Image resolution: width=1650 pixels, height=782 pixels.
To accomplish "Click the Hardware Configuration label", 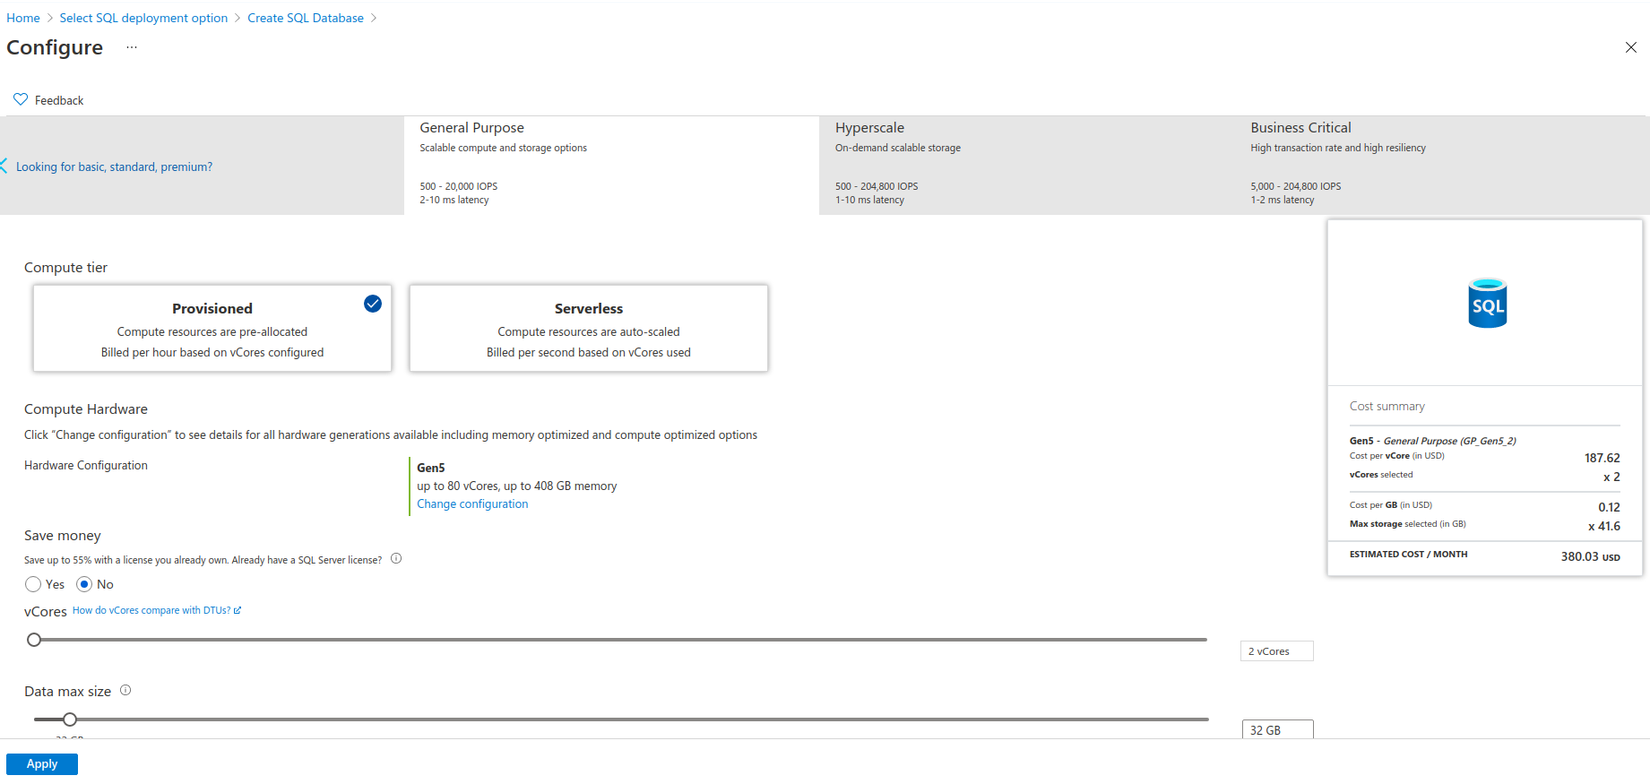I will coord(86,465).
